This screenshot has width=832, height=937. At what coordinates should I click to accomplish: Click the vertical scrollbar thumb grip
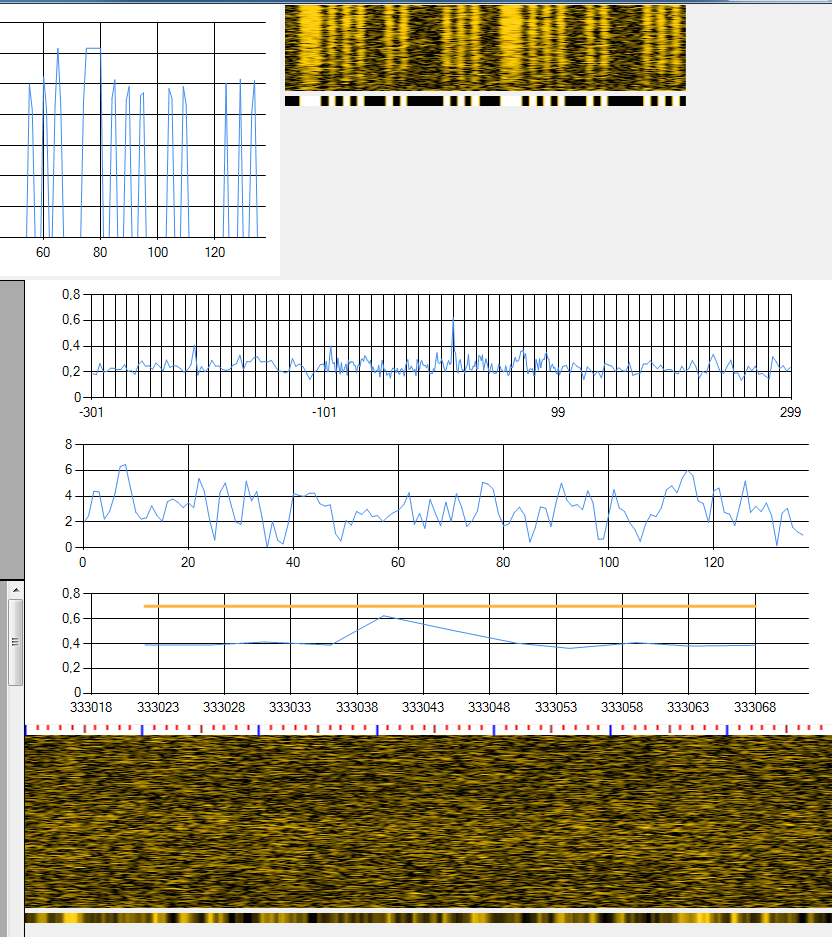[x=16, y=642]
